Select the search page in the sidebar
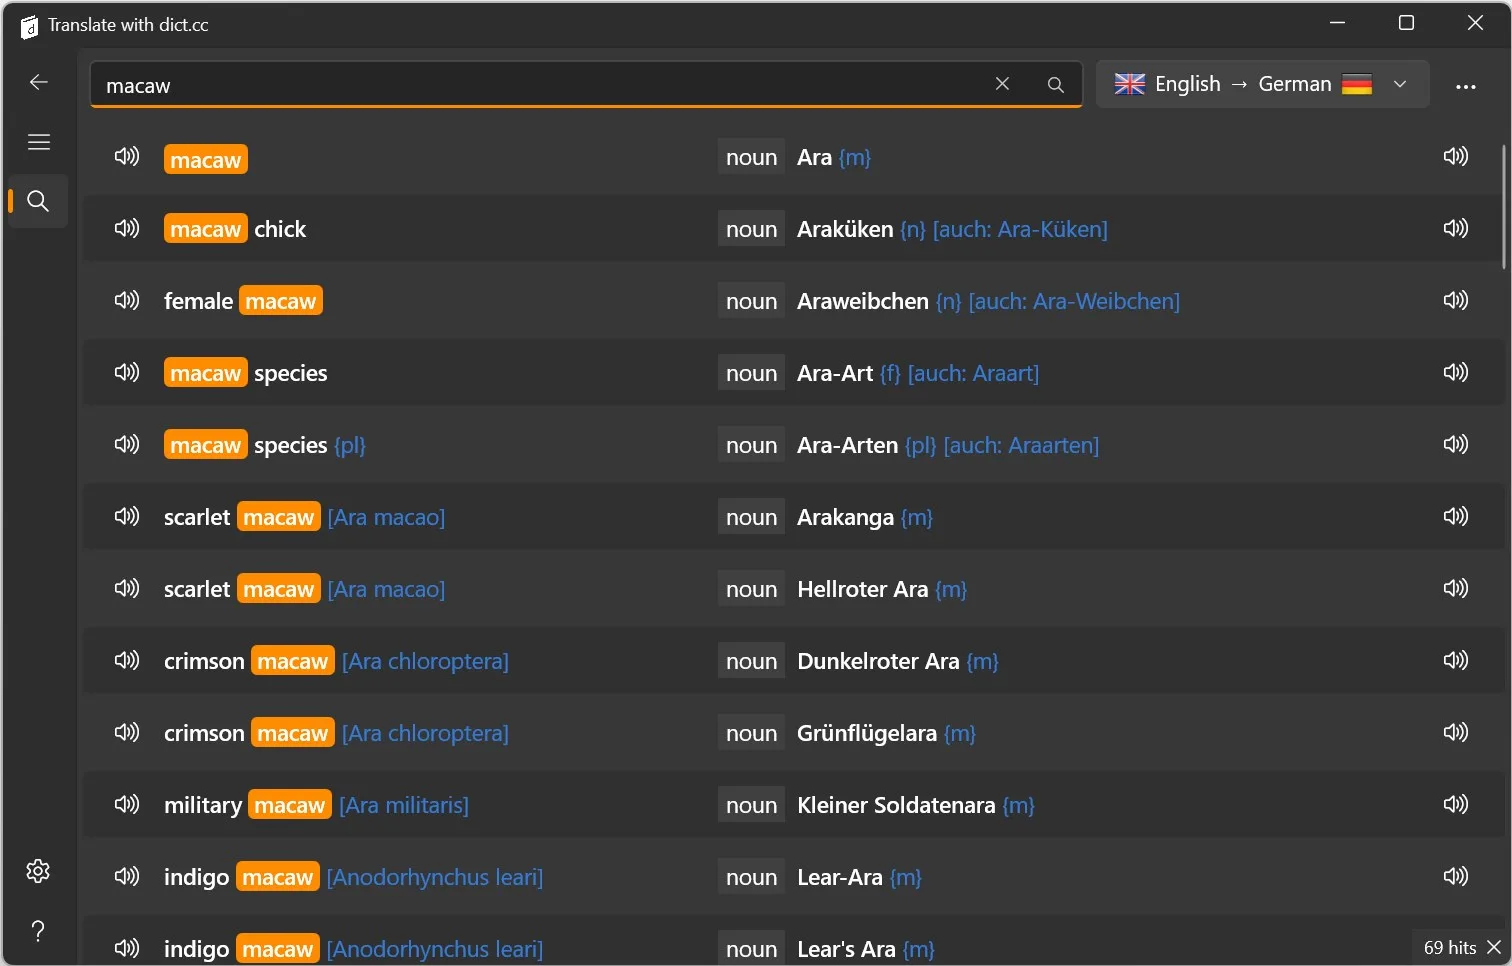Screen dimensions: 1512x966 pos(38,201)
